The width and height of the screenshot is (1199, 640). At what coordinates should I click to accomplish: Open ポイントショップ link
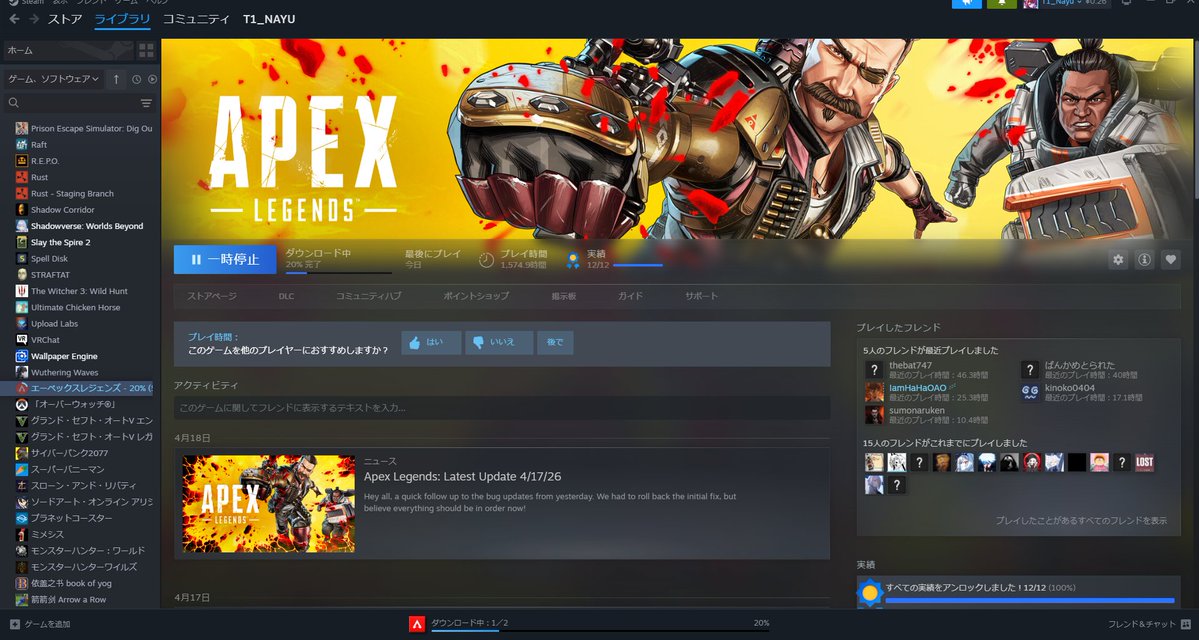476,296
